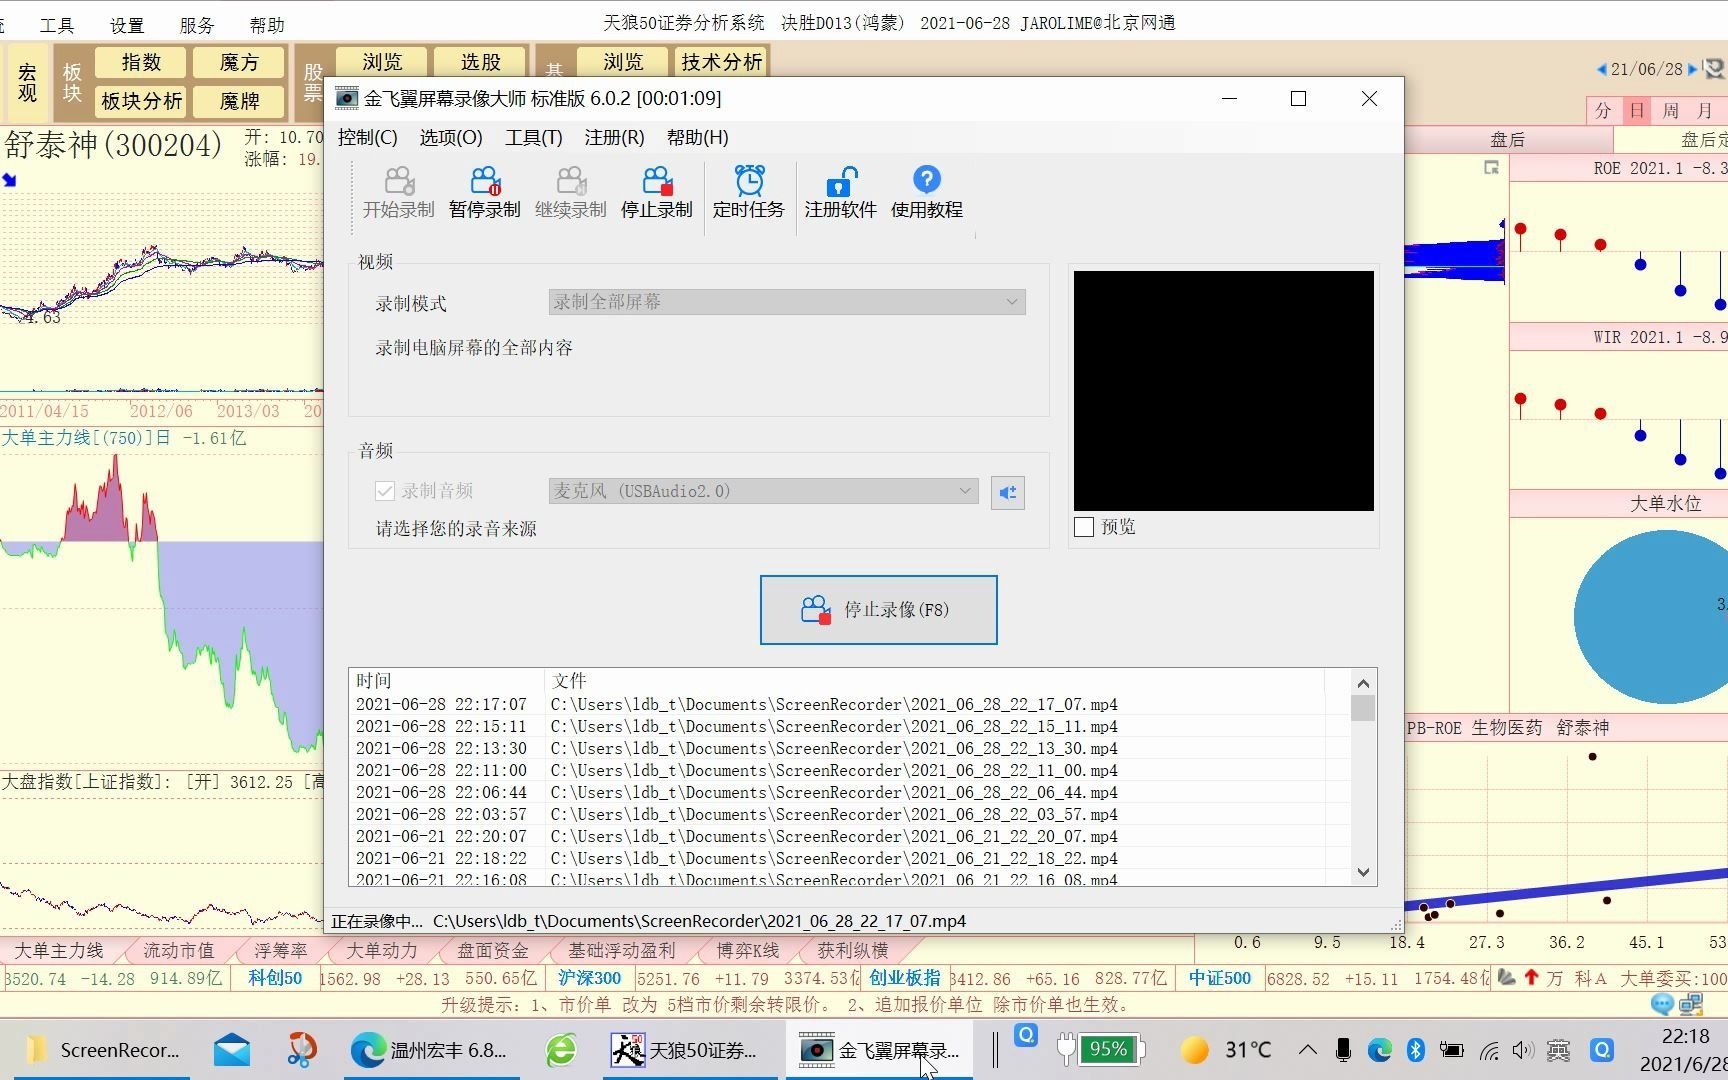
Task: Switch to 博弈K线 bottom tab
Action: [747, 950]
